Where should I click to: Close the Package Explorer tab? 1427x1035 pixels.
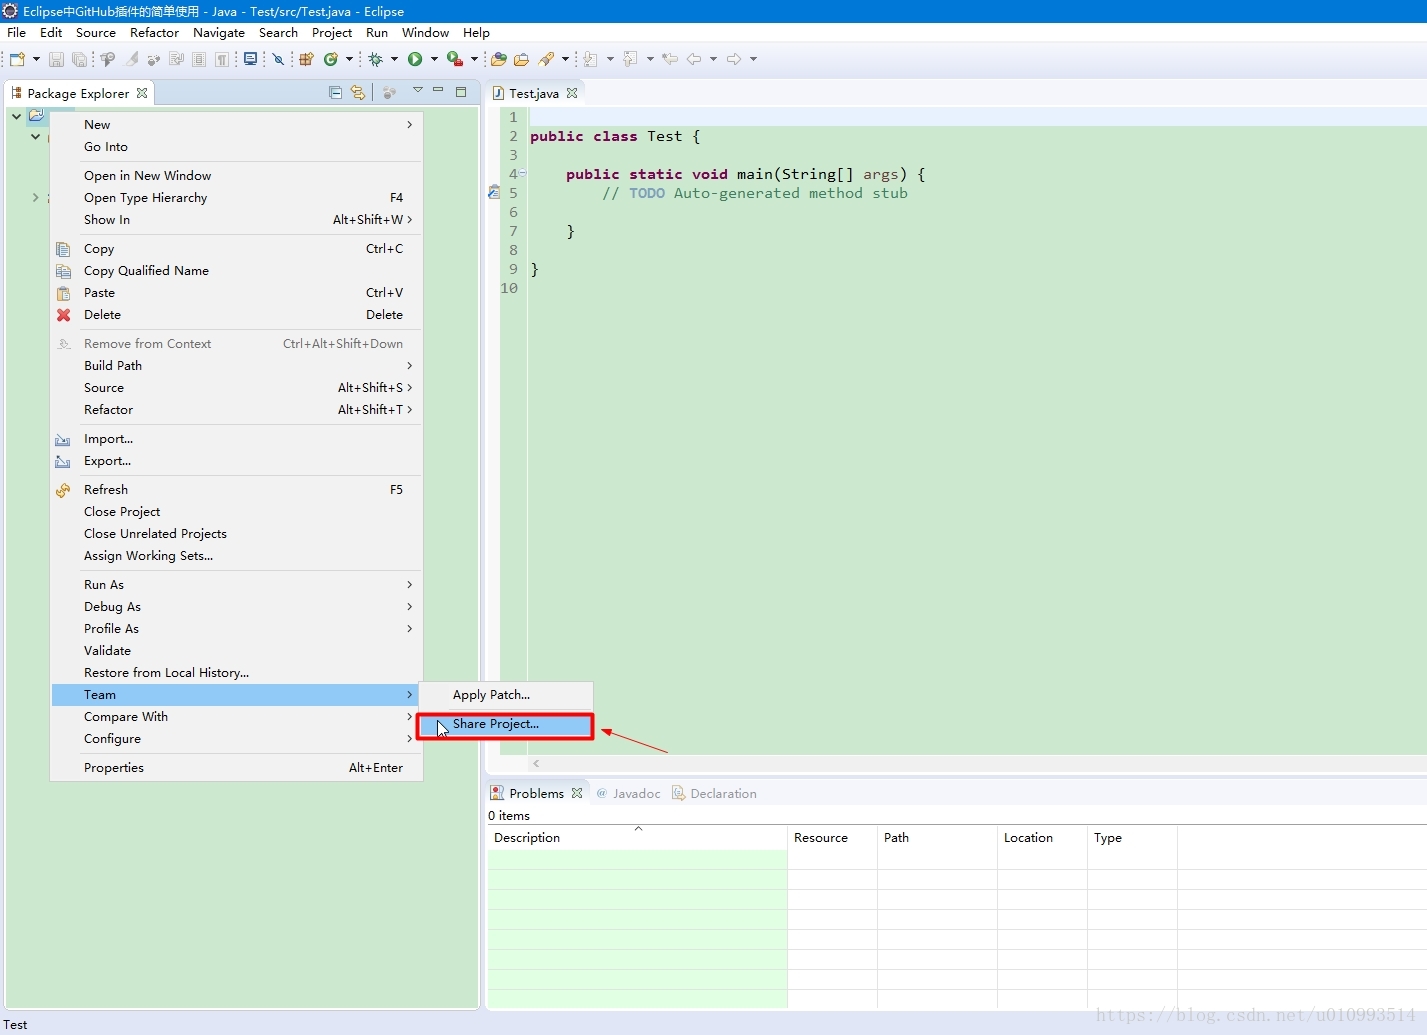(x=142, y=93)
